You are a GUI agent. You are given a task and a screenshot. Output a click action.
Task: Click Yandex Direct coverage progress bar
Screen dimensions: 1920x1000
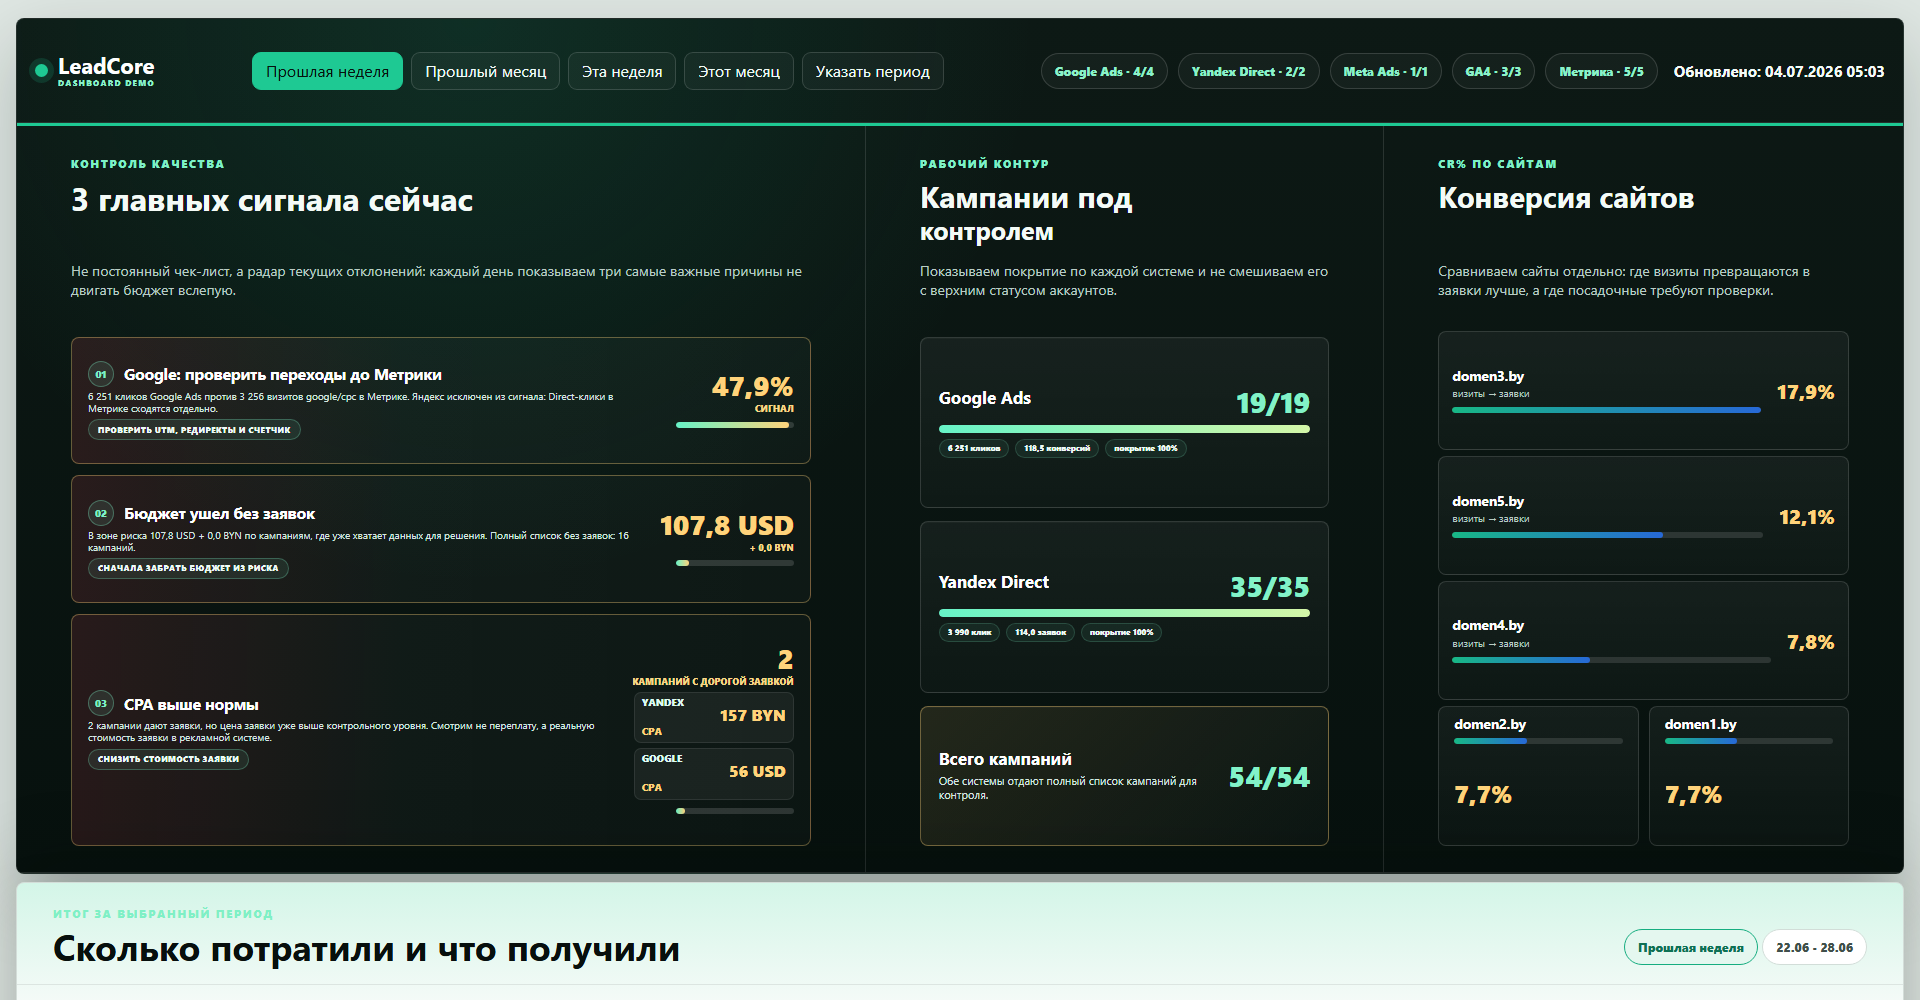[1124, 613]
